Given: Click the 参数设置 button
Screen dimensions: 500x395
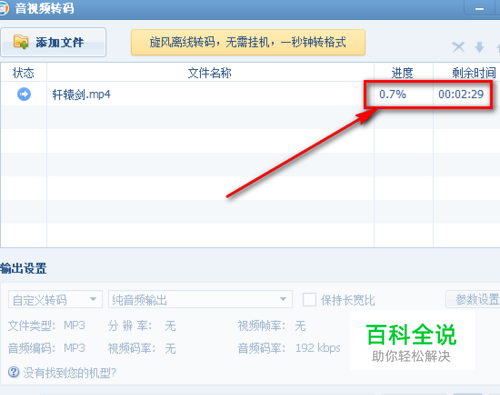Looking at the screenshot, I should (x=473, y=299).
